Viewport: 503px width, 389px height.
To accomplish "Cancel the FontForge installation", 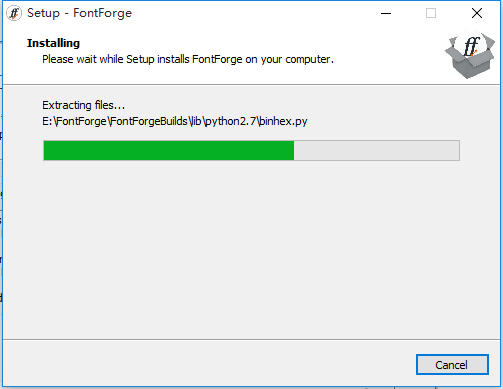I will 452,365.
